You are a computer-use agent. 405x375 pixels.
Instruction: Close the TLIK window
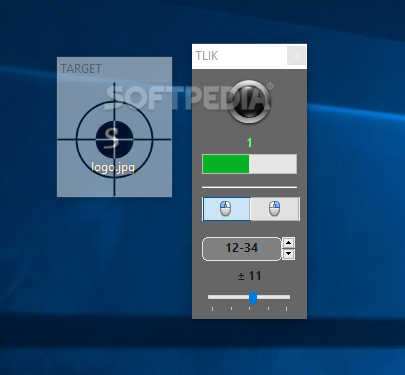tap(296, 56)
